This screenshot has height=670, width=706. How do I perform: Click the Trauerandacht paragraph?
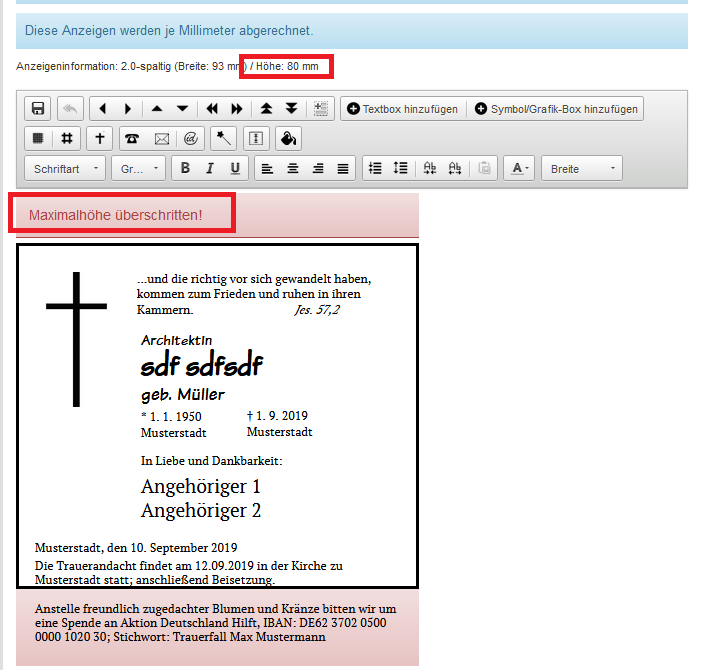point(189,572)
